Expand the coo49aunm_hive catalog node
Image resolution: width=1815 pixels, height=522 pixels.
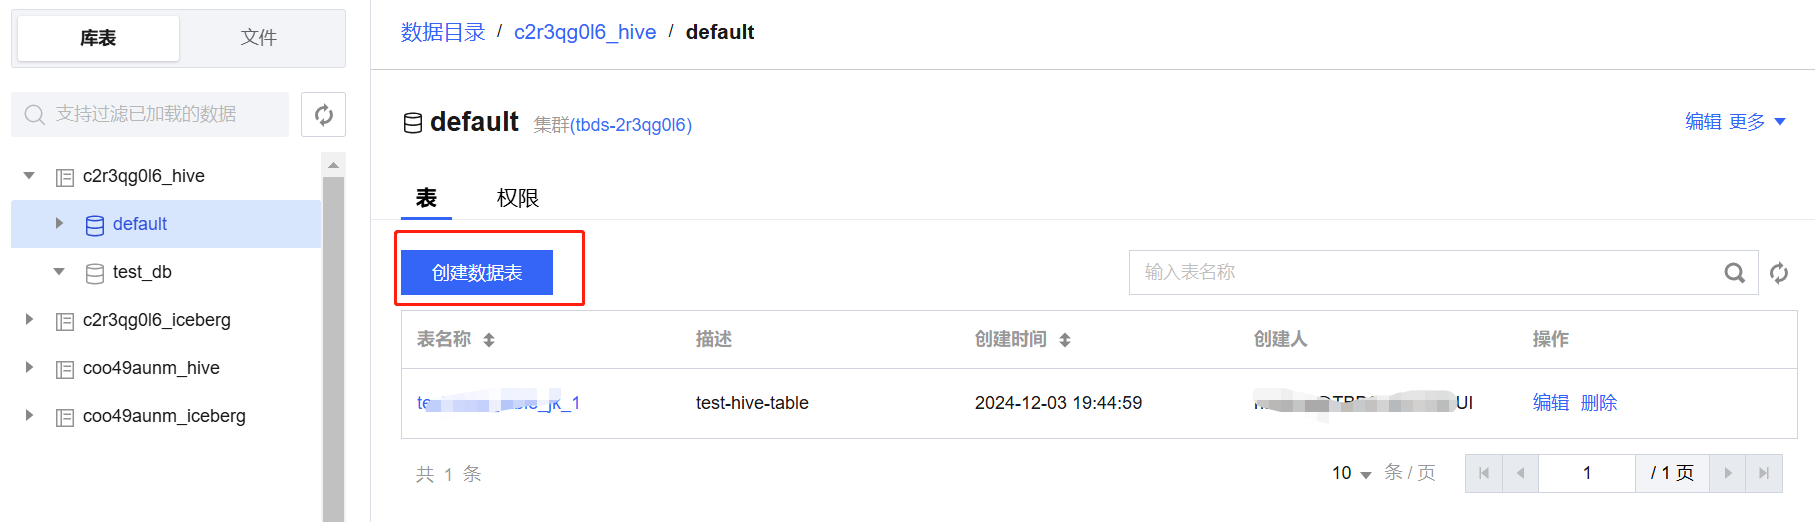pyautogui.click(x=30, y=368)
